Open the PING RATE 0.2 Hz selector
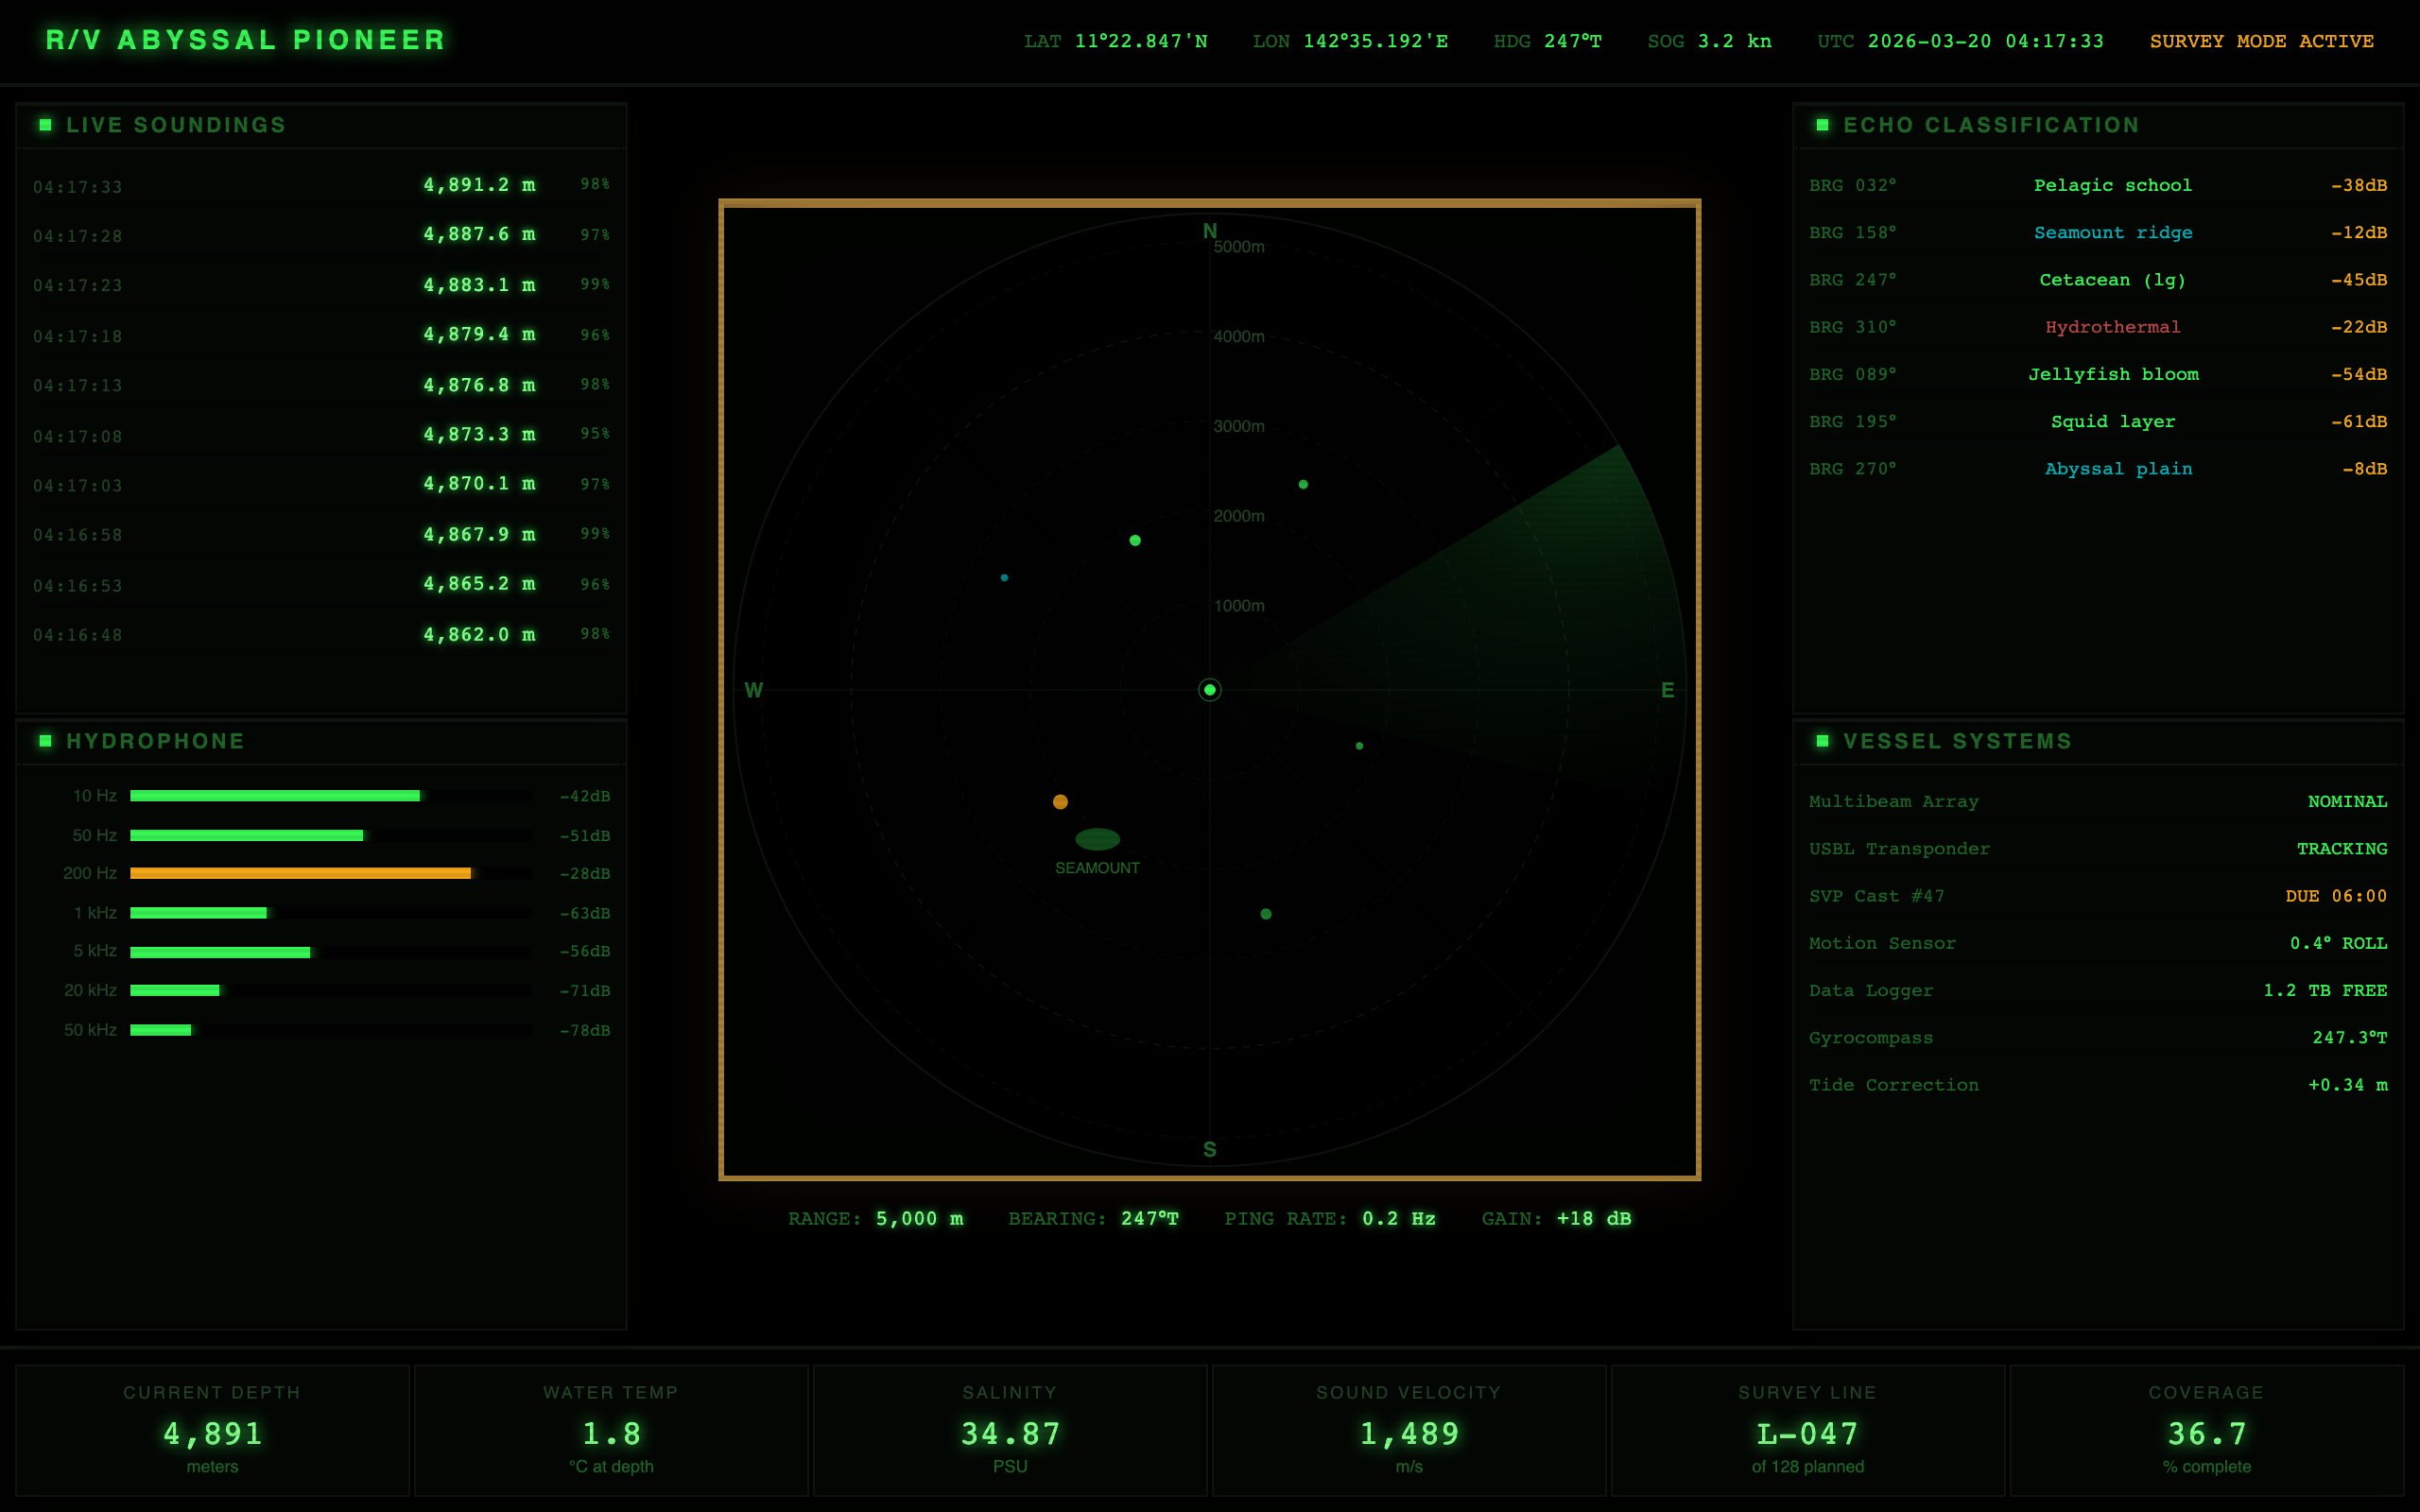The width and height of the screenshot is (2420, 1512). (1331, 1218)
